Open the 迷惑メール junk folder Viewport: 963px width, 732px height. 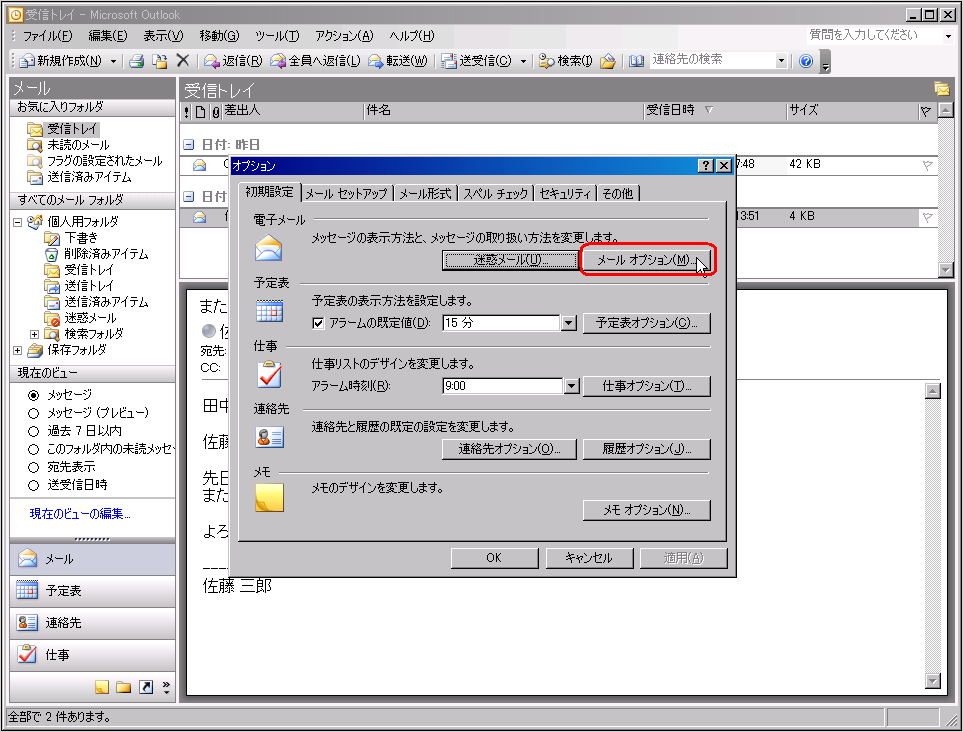pyautogui.click(x=90, y=317)
